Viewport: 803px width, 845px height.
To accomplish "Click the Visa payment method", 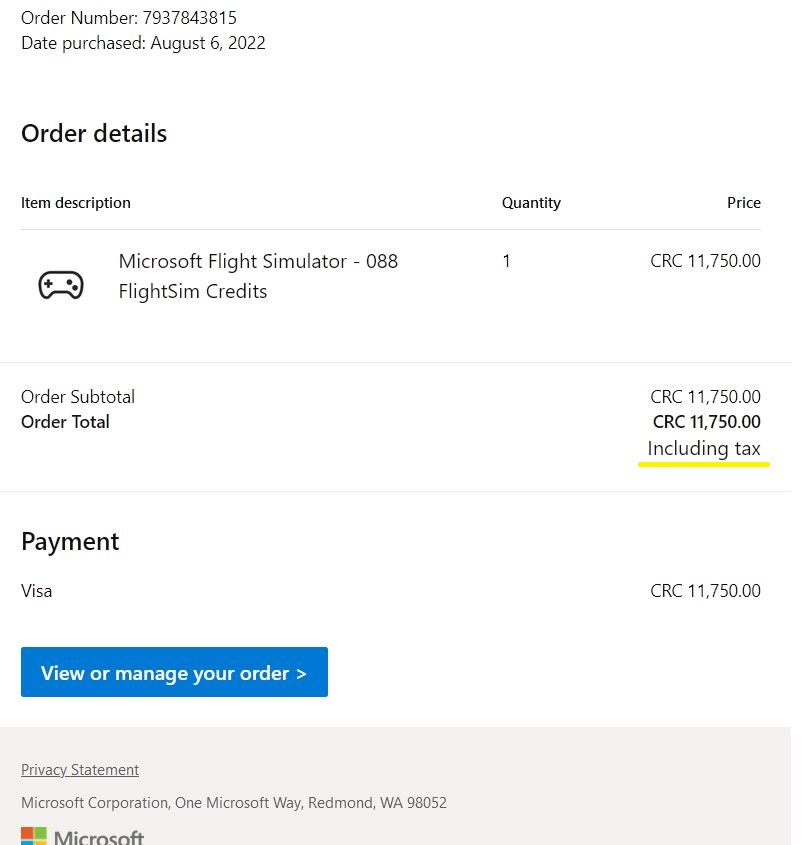I will (37, 591).
